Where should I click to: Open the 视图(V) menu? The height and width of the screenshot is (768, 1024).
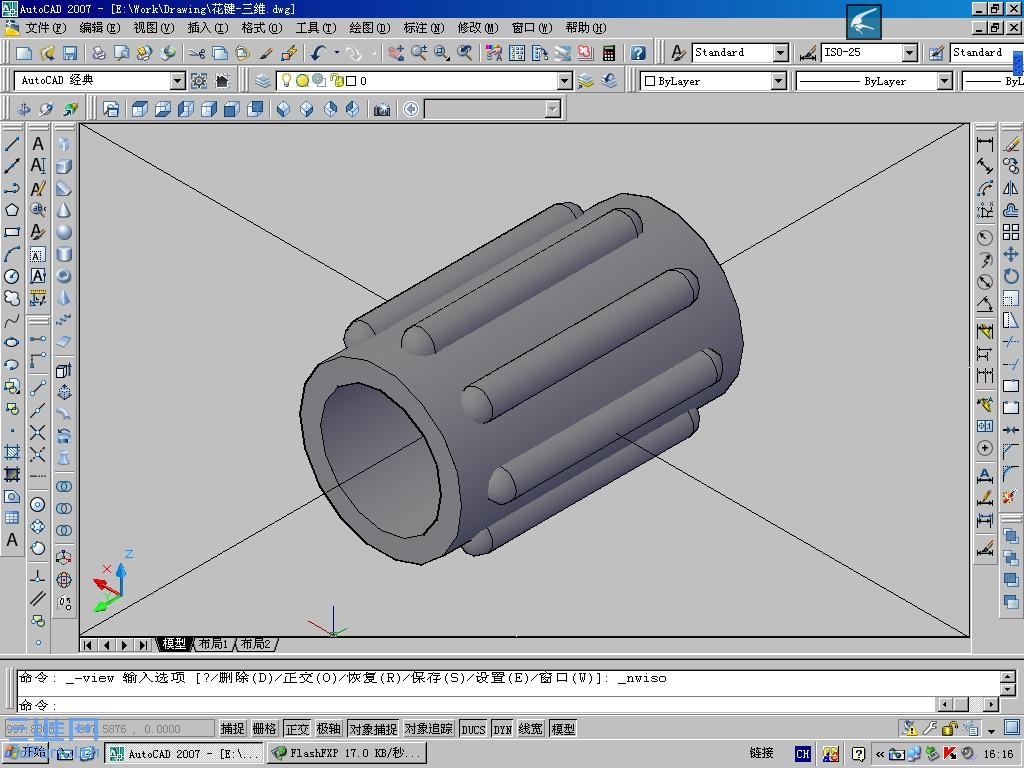click(x=154, y=27)
